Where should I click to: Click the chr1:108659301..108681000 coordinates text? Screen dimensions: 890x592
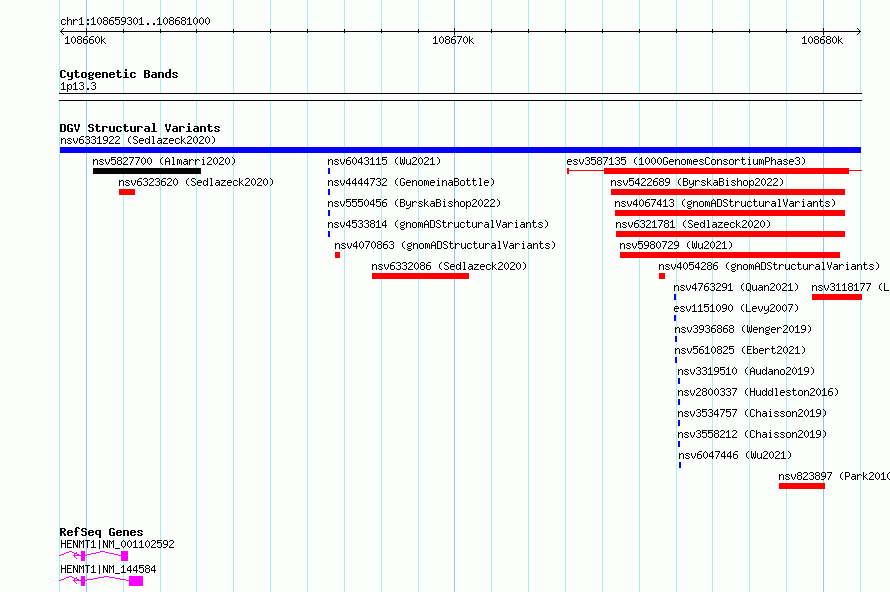point(135,21)
